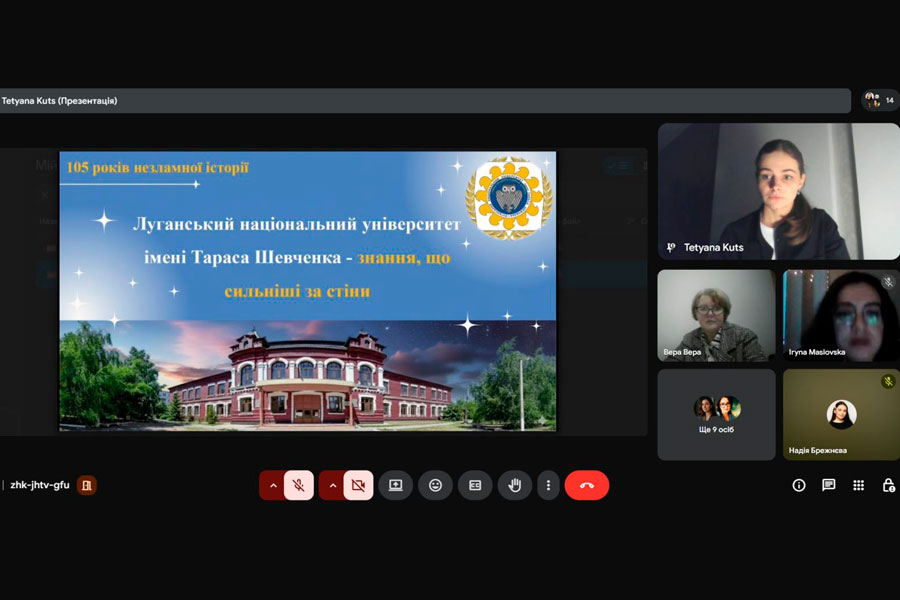Open more options three-dot menu
This screenshot has height=600, width=900.
pos(548,485)
